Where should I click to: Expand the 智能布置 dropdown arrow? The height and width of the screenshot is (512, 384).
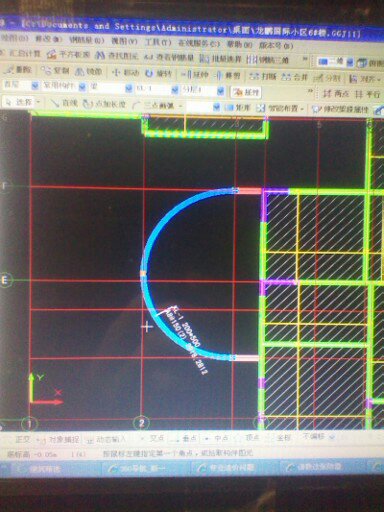coord(302,109)
